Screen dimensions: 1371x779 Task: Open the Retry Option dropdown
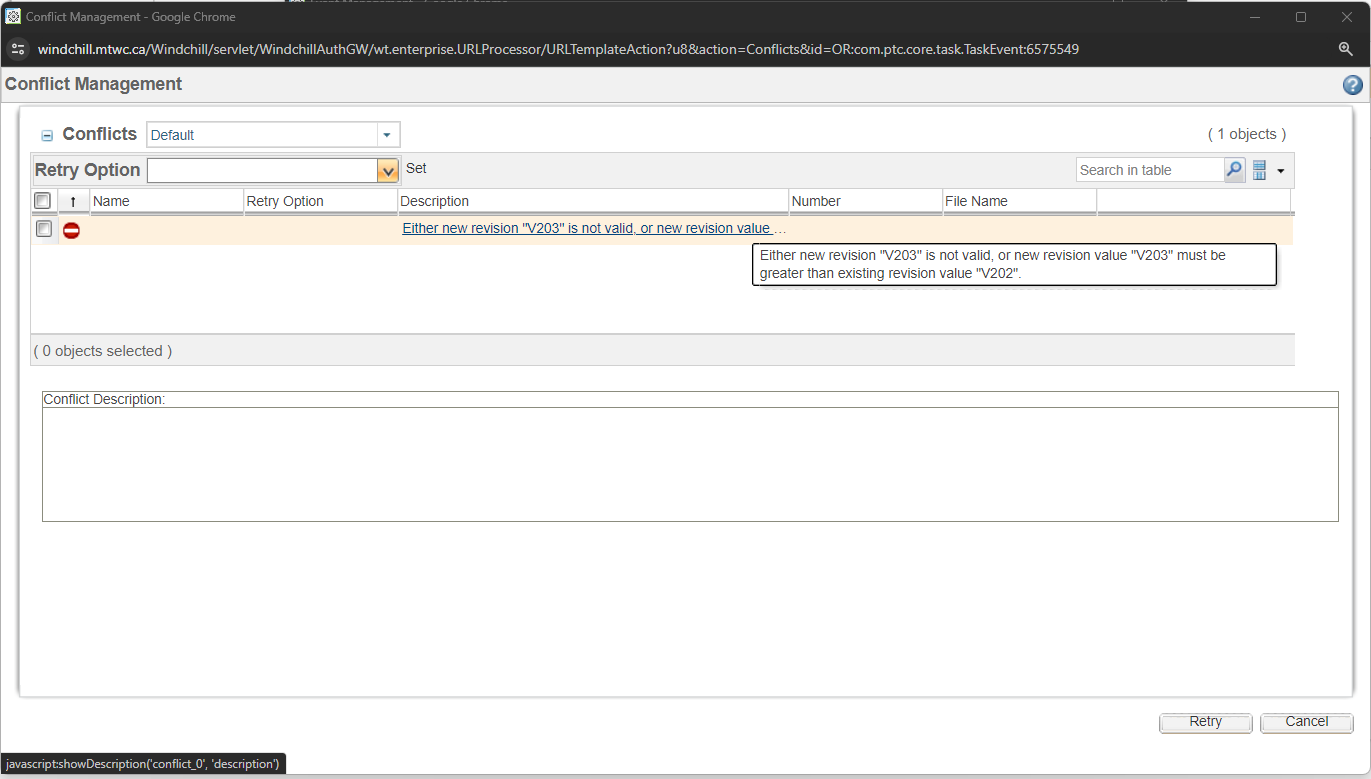tap(387, 170)
